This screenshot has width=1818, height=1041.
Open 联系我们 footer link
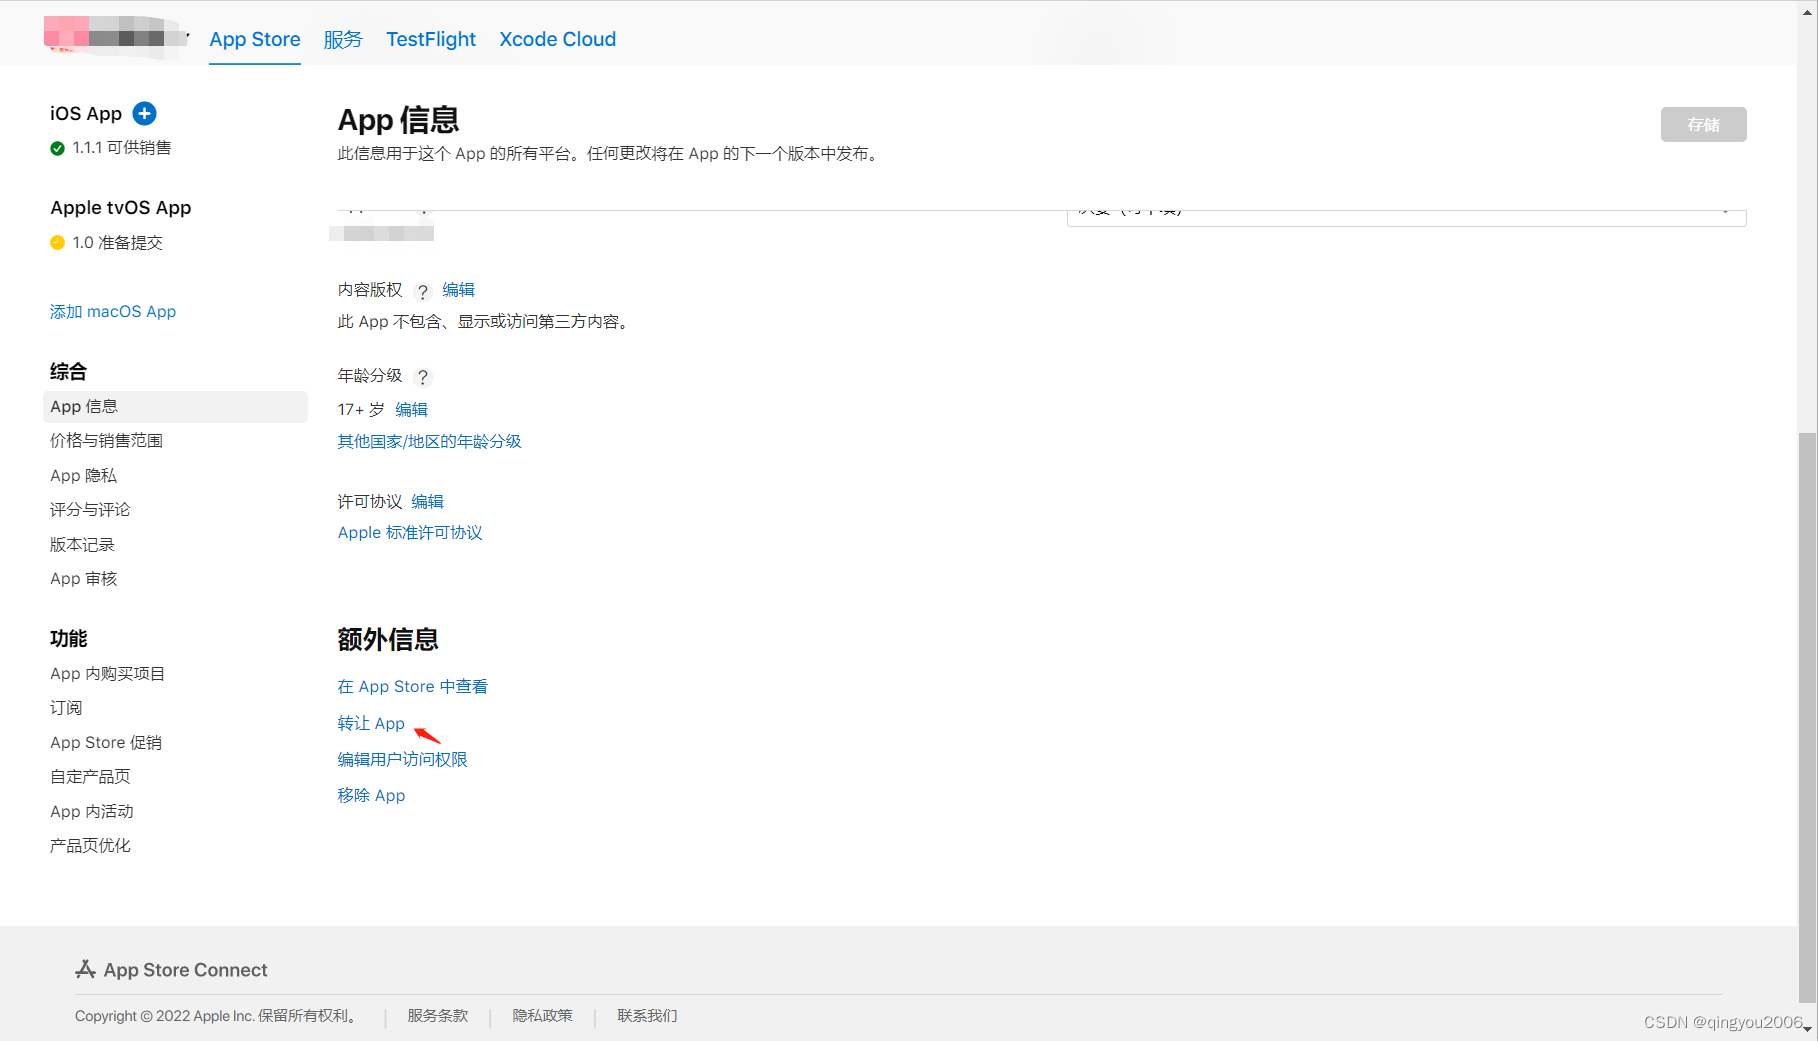(647, 1015)
